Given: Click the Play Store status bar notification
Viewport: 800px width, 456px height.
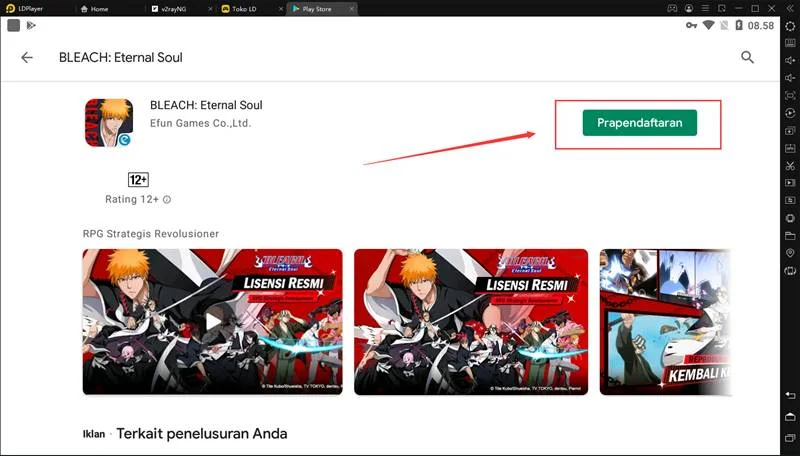Looking at the screenshot, I should (31, 26).
